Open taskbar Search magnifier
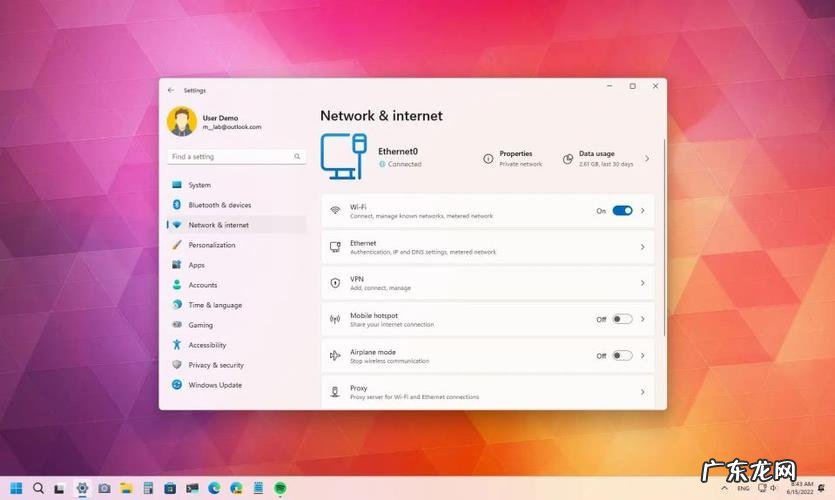Image resolution: width=835 pixels, height=500 pixels. (x=38, y=488)
